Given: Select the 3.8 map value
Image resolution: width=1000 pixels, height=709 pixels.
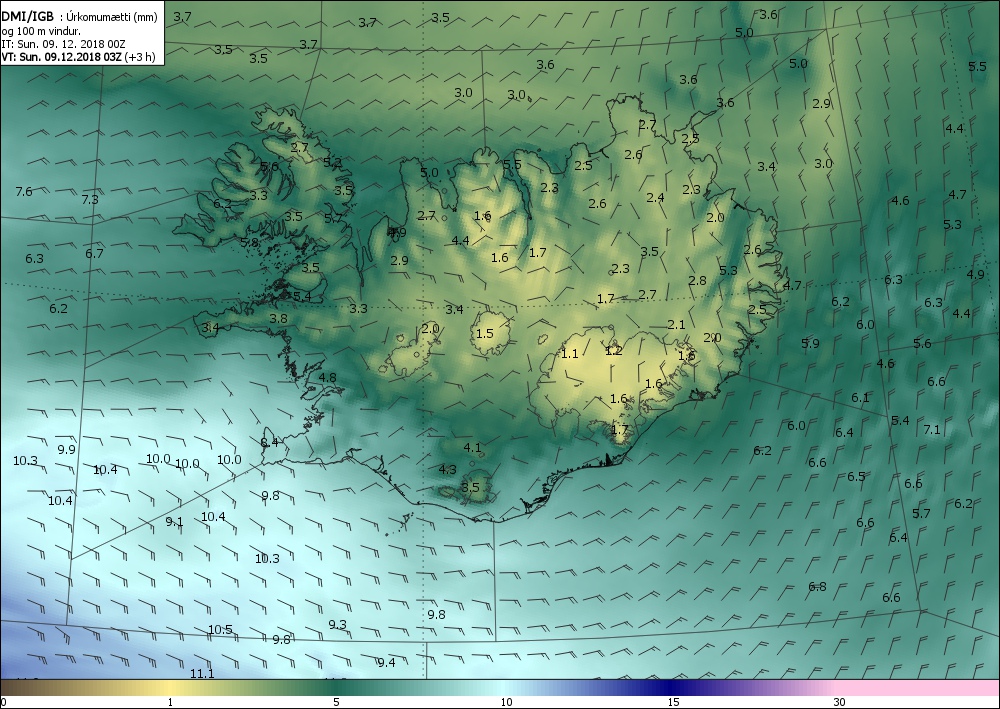Looking at the screenshot, I should coord(278,318).
